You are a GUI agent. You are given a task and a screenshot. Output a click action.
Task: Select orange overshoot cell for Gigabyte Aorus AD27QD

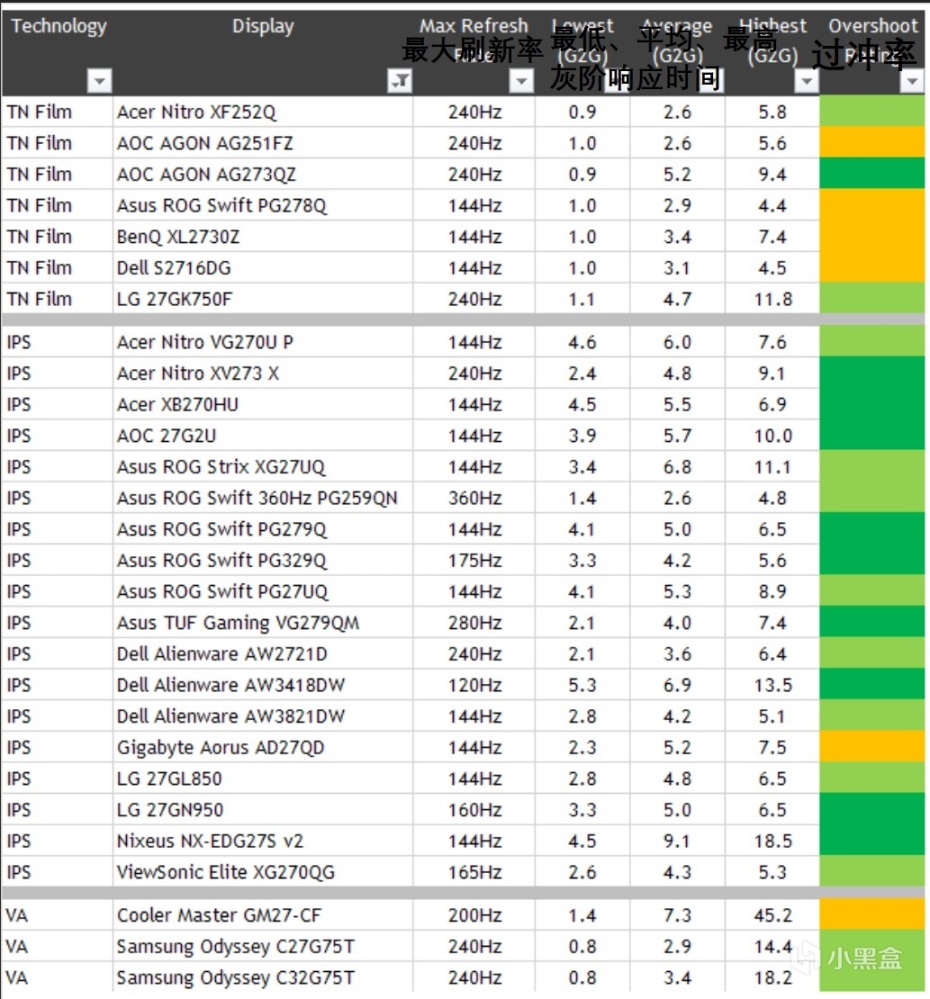point(872,747)
